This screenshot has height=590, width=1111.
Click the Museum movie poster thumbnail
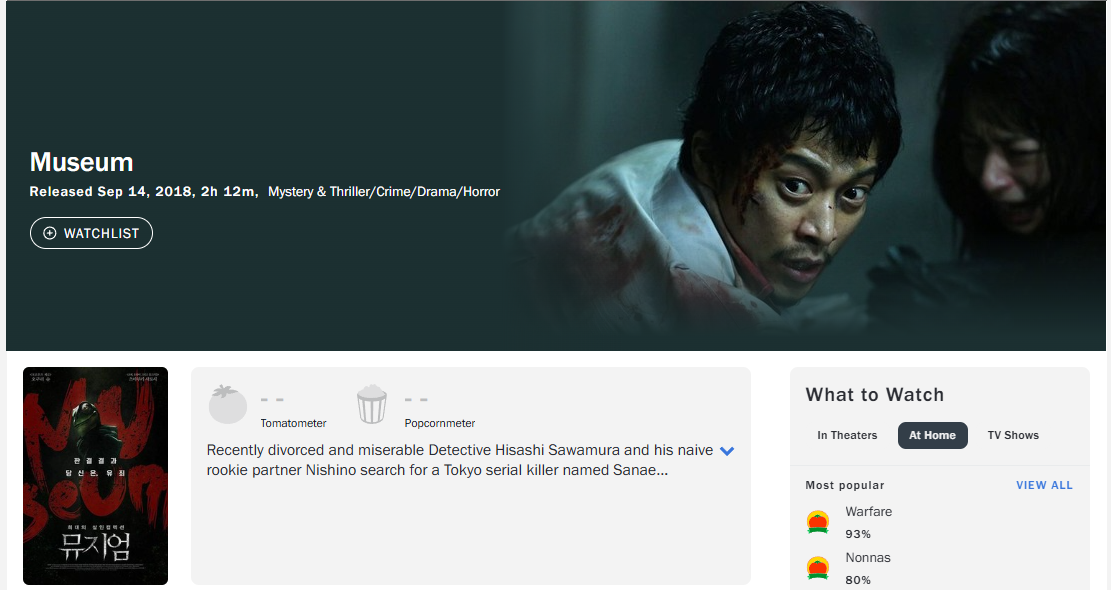[x=96, y=476]
